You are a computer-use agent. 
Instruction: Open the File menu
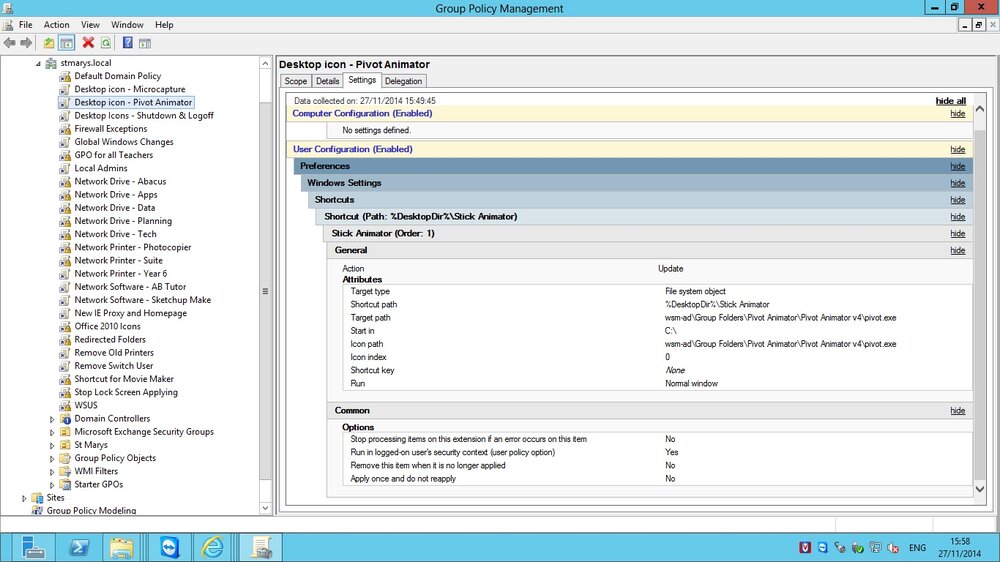(26, 25)
